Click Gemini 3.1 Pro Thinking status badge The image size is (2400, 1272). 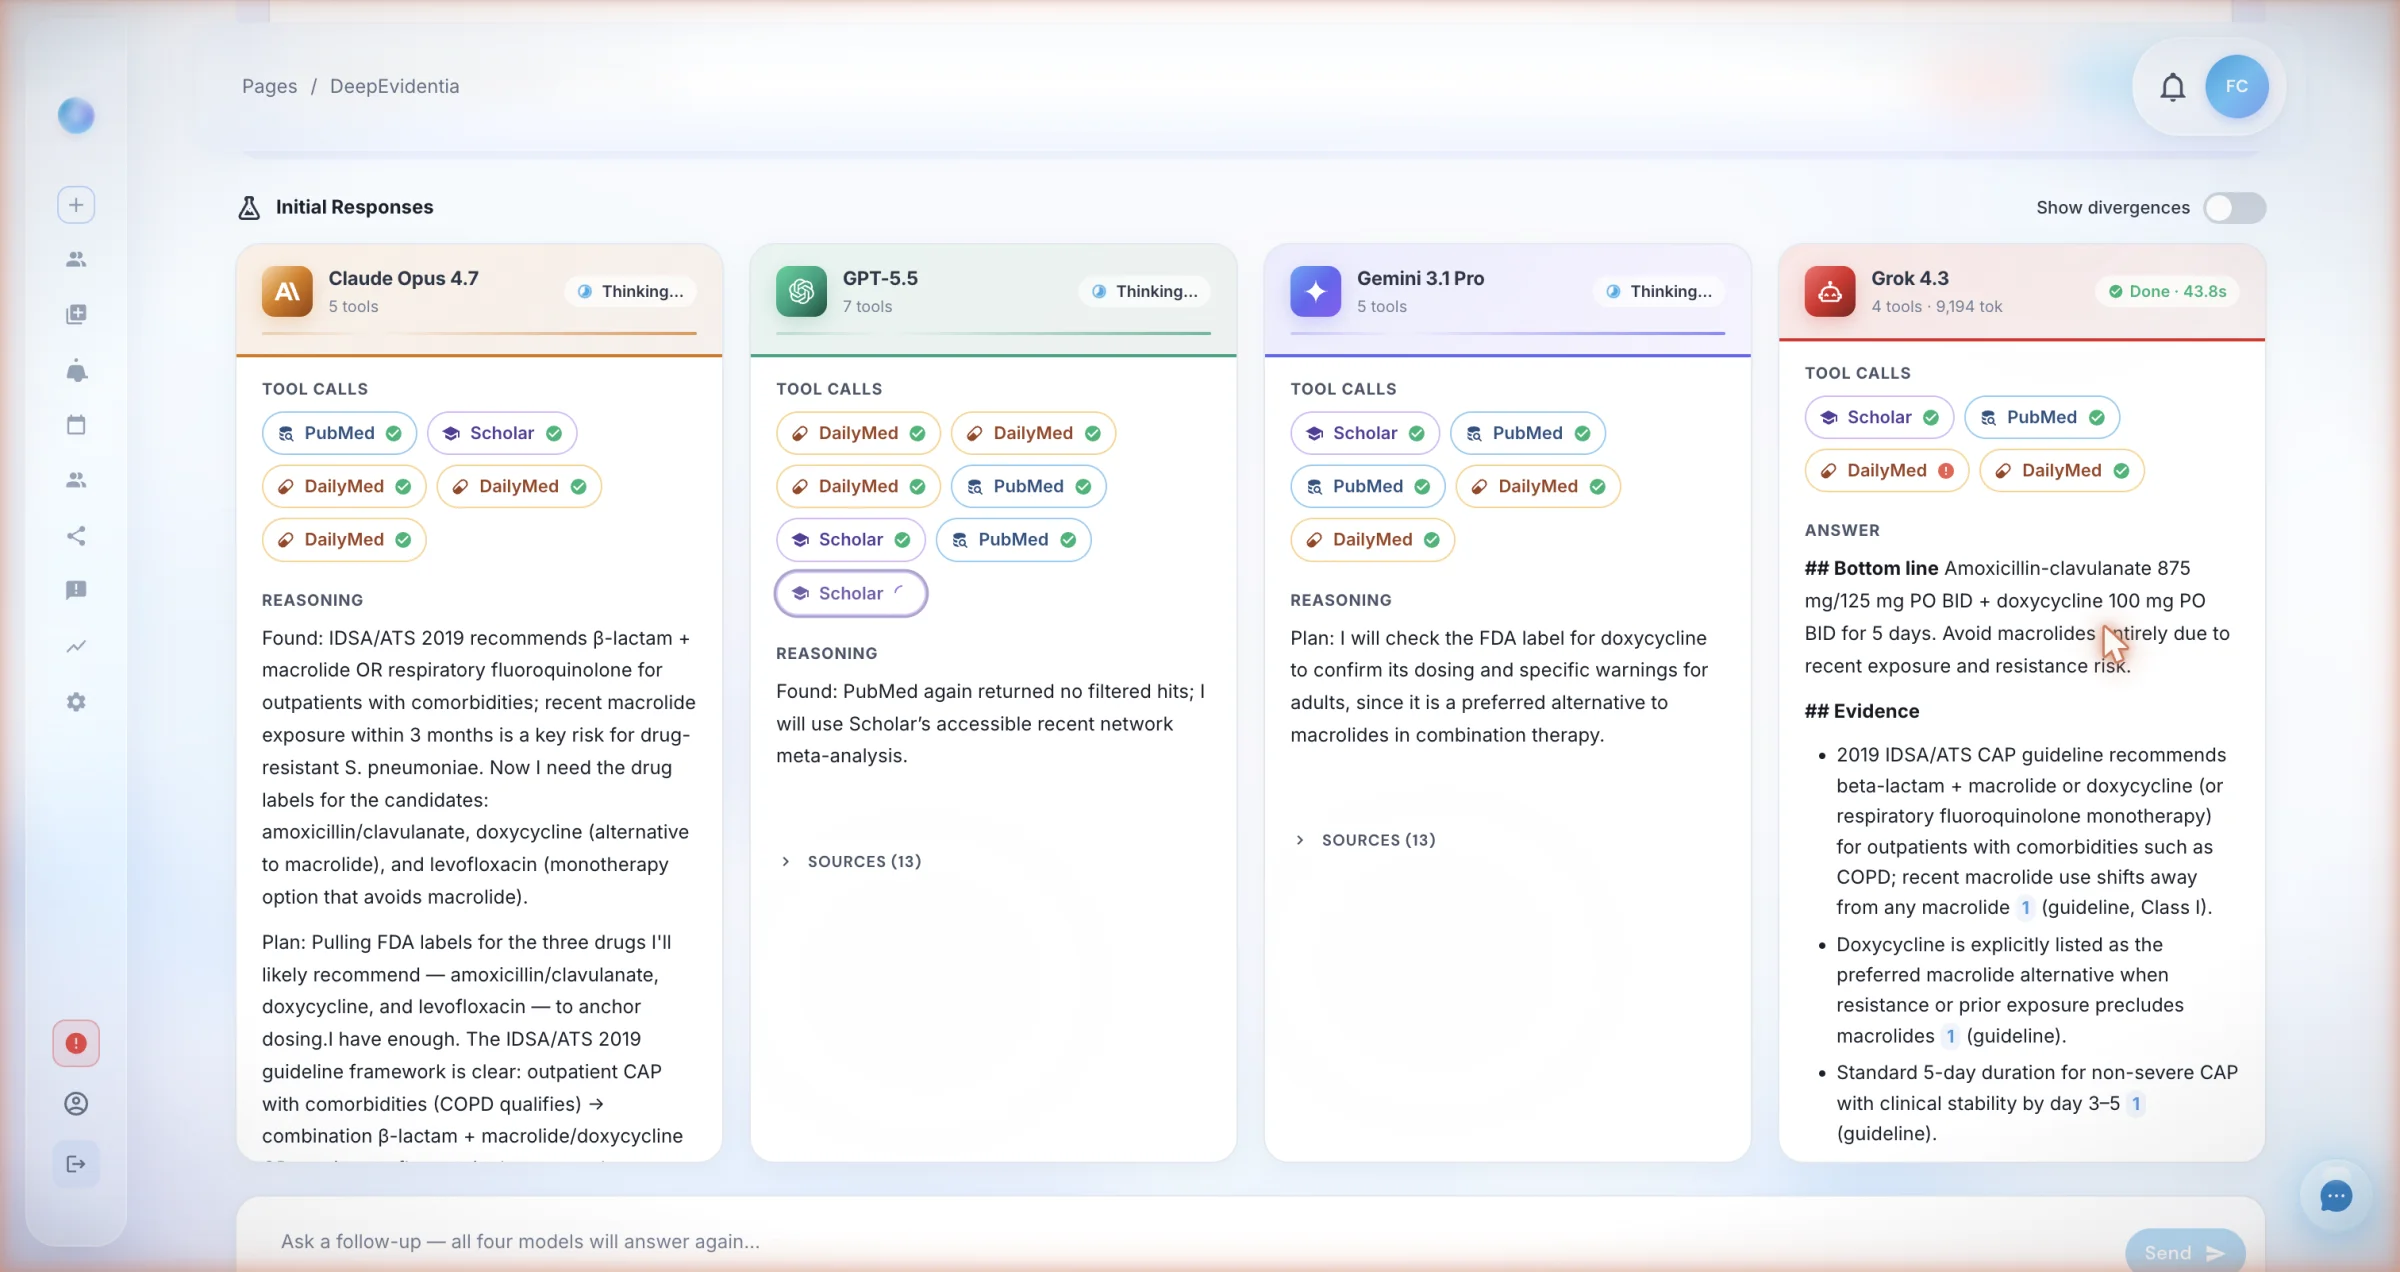click(x=1659, y=291)
